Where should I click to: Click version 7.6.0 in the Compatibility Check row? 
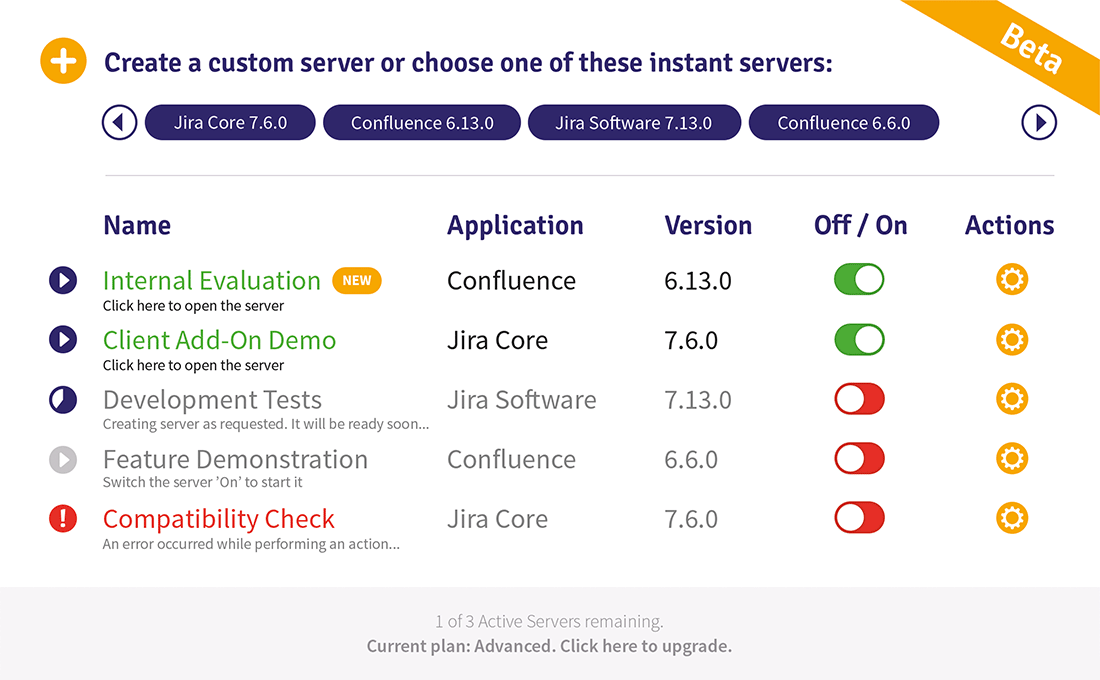pyautogui.click(x=691, y=519)
